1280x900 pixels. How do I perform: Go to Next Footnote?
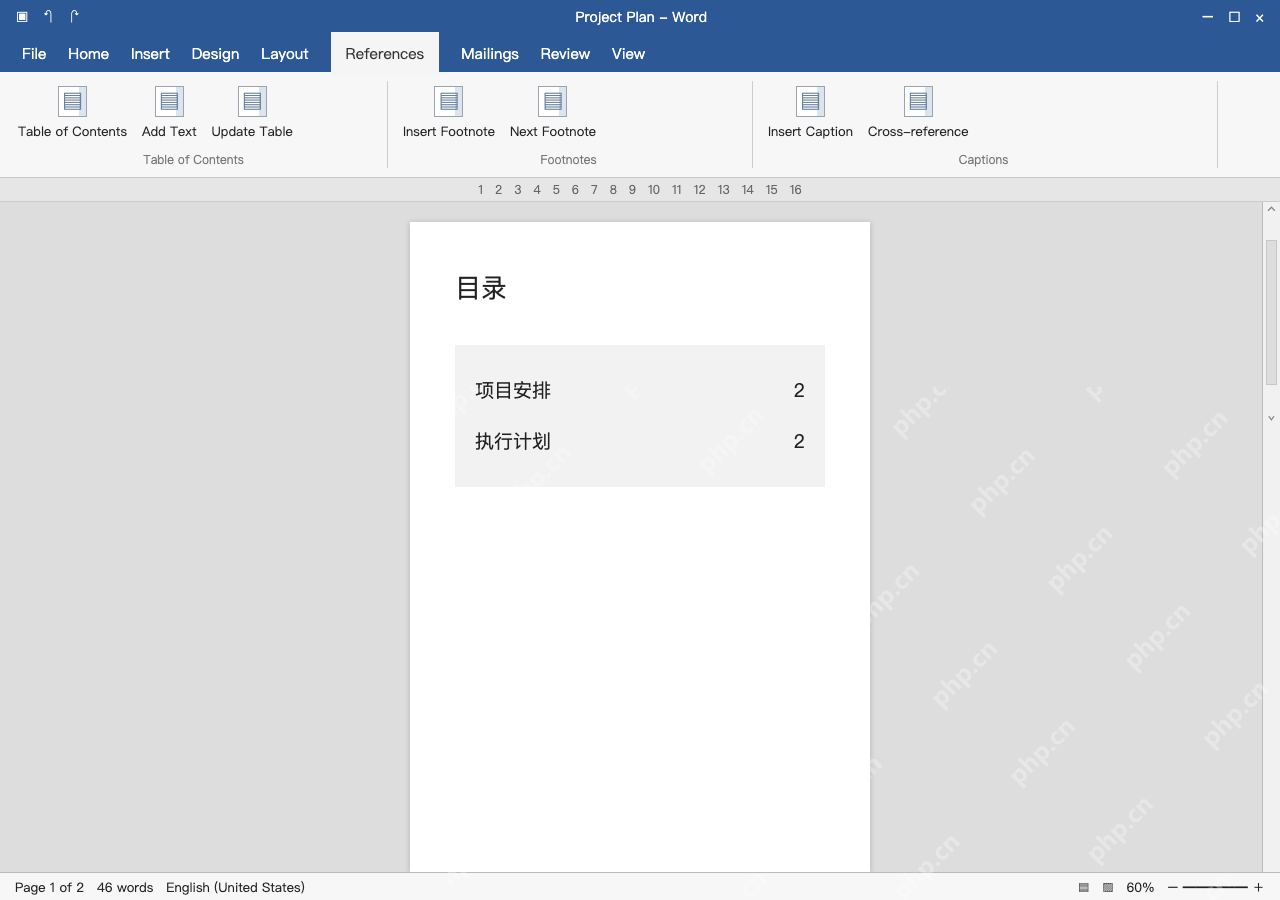pyautogui.click(x=553, y=112)
